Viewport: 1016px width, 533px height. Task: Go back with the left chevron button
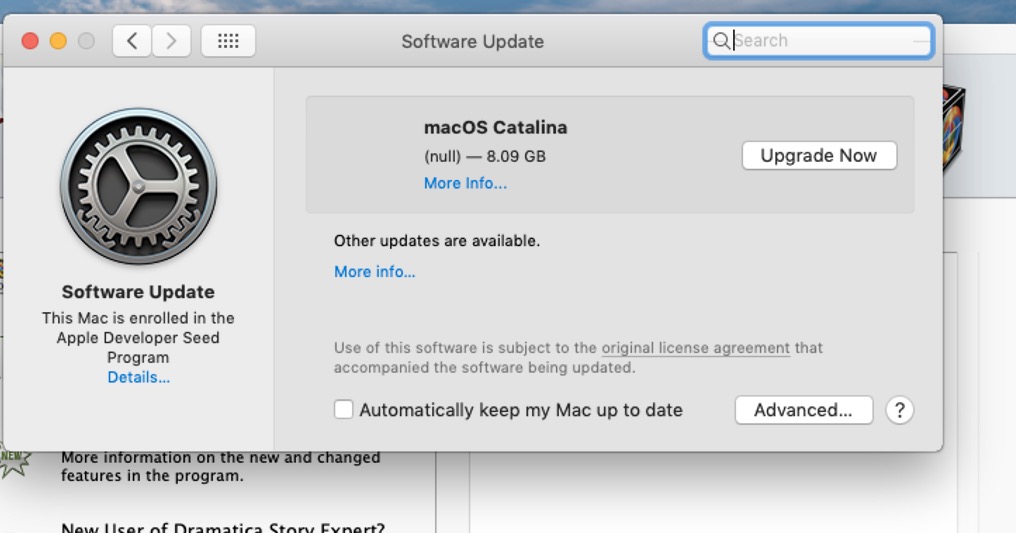tap(132, 41)
